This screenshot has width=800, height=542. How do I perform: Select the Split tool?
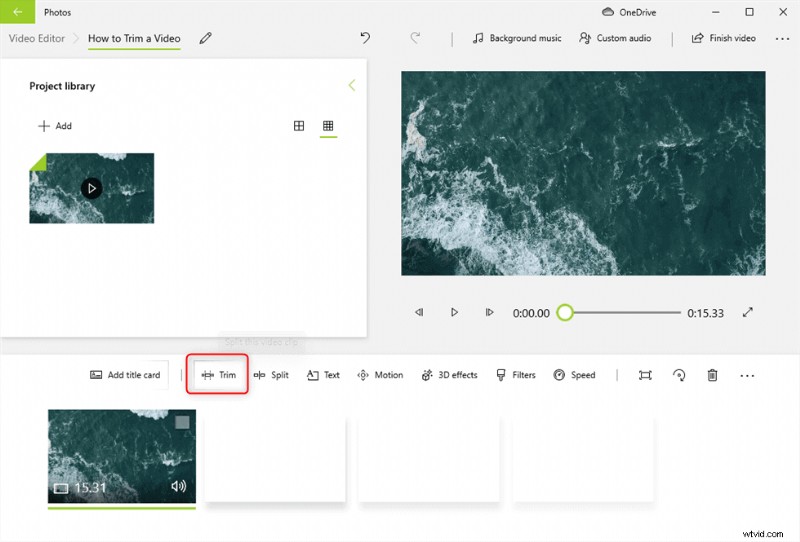click(271, 375)
